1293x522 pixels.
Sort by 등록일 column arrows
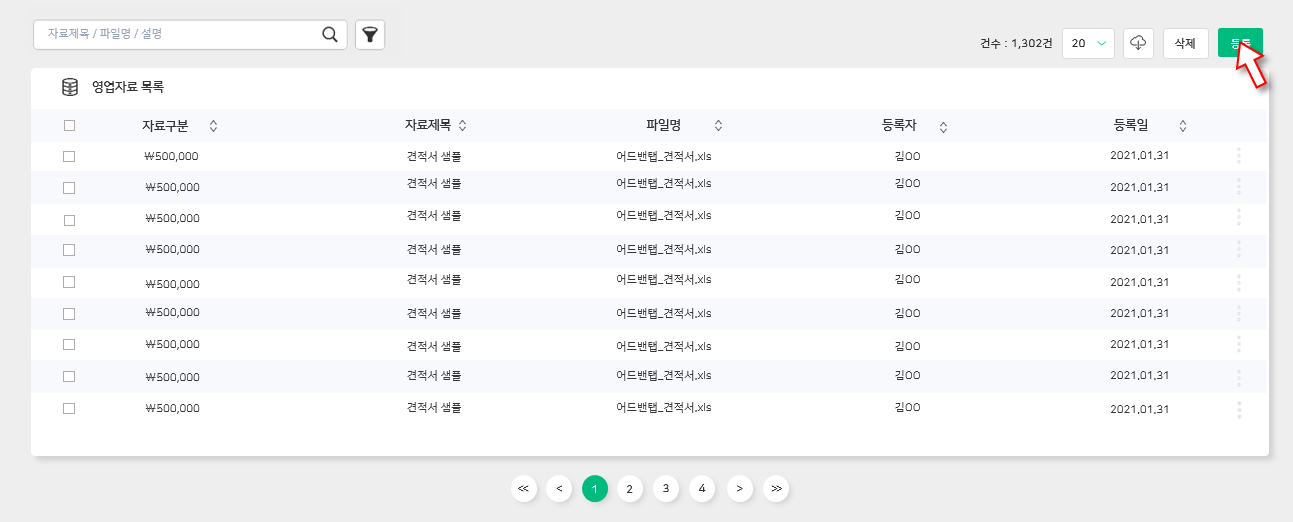click(x=1183, y=126)
